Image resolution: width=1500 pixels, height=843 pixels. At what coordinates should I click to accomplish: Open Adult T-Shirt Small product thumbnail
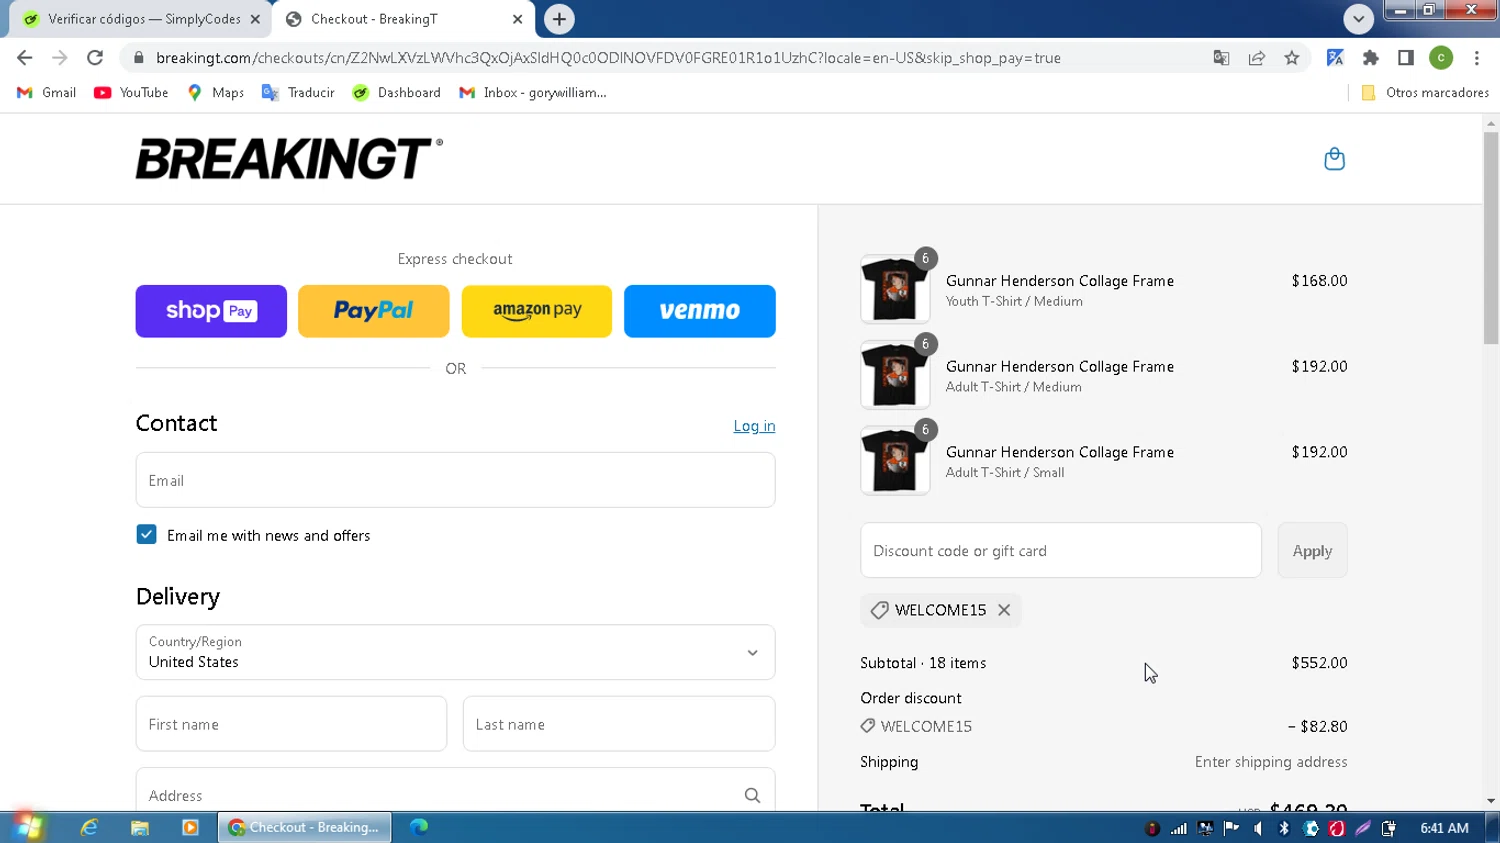pyautogui.click(x=895, y=461)
